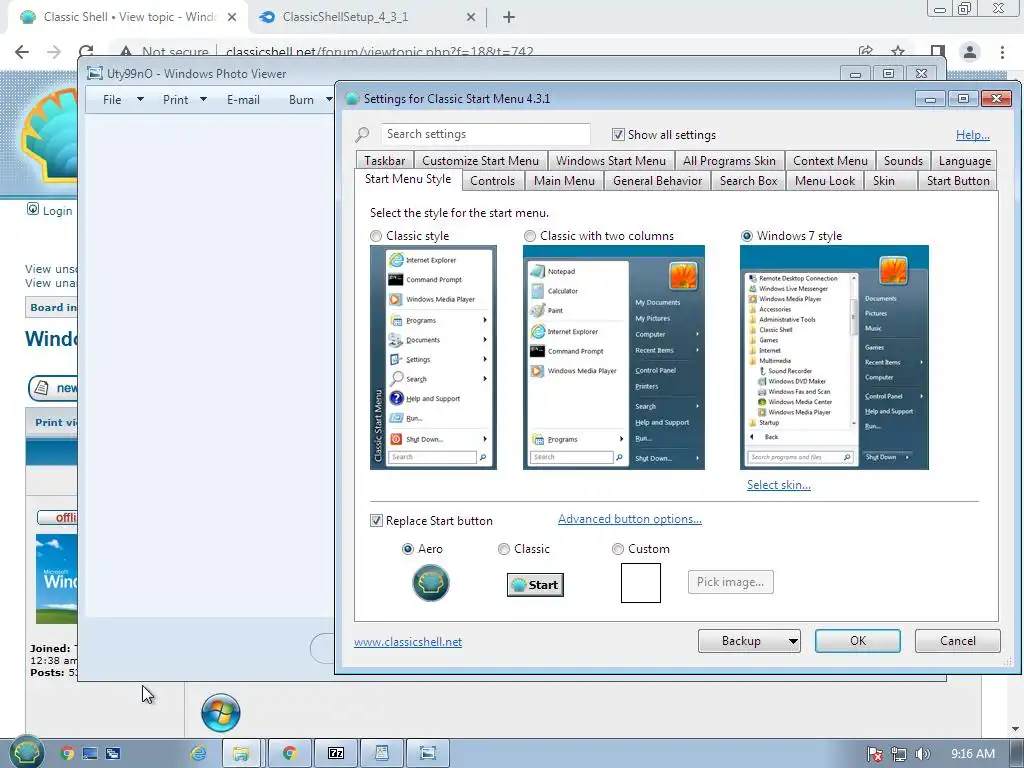
Task: Click the Show Desktop quick launch icon
Action: click(x=89, y=753)
